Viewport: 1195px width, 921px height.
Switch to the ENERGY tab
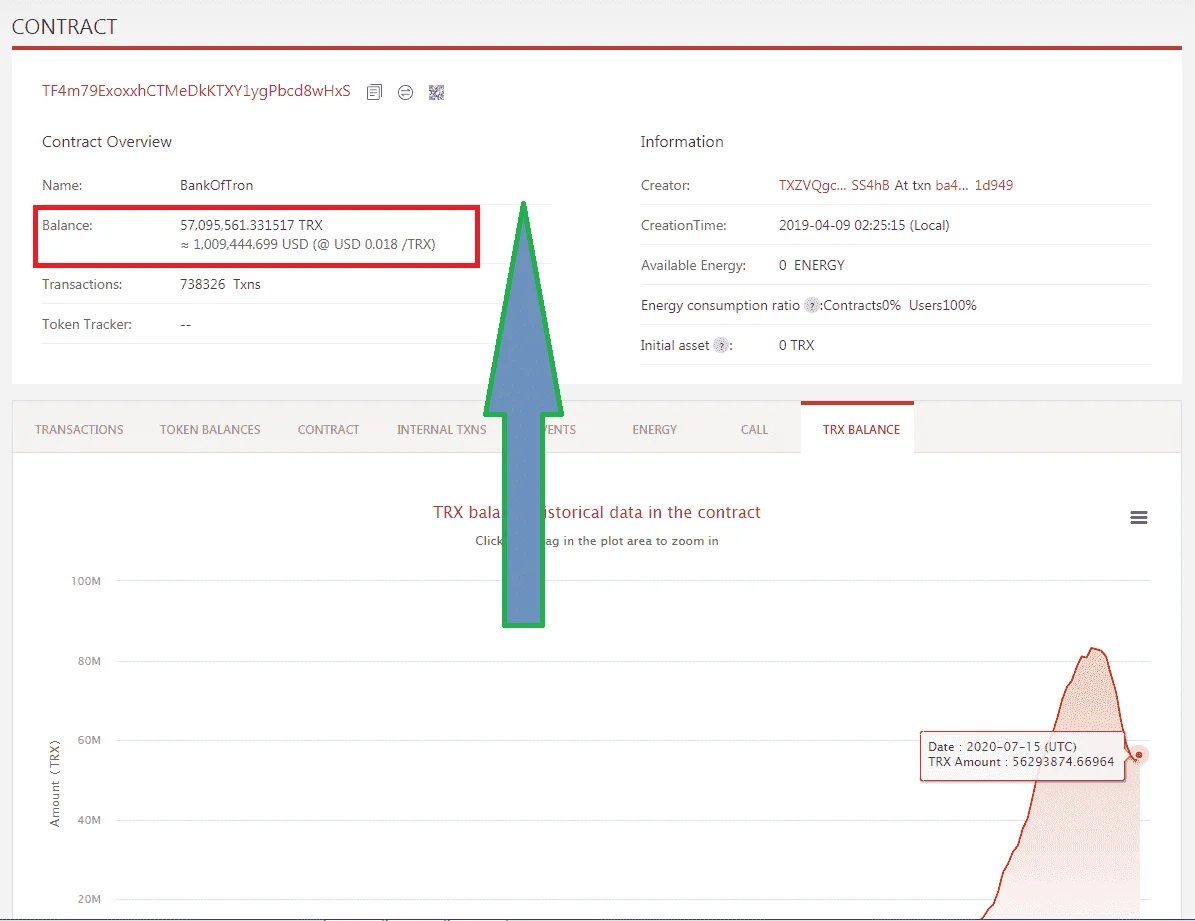[x=655, y=429]
